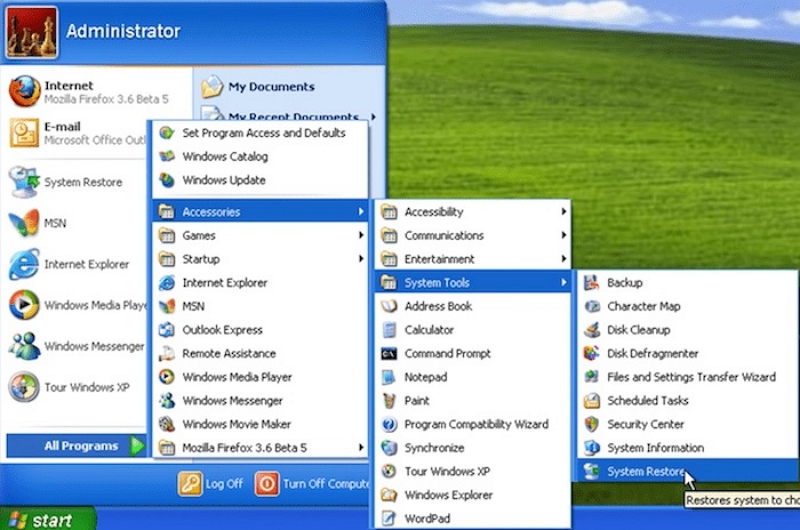Click the Notepad icon

pos(389,377)
